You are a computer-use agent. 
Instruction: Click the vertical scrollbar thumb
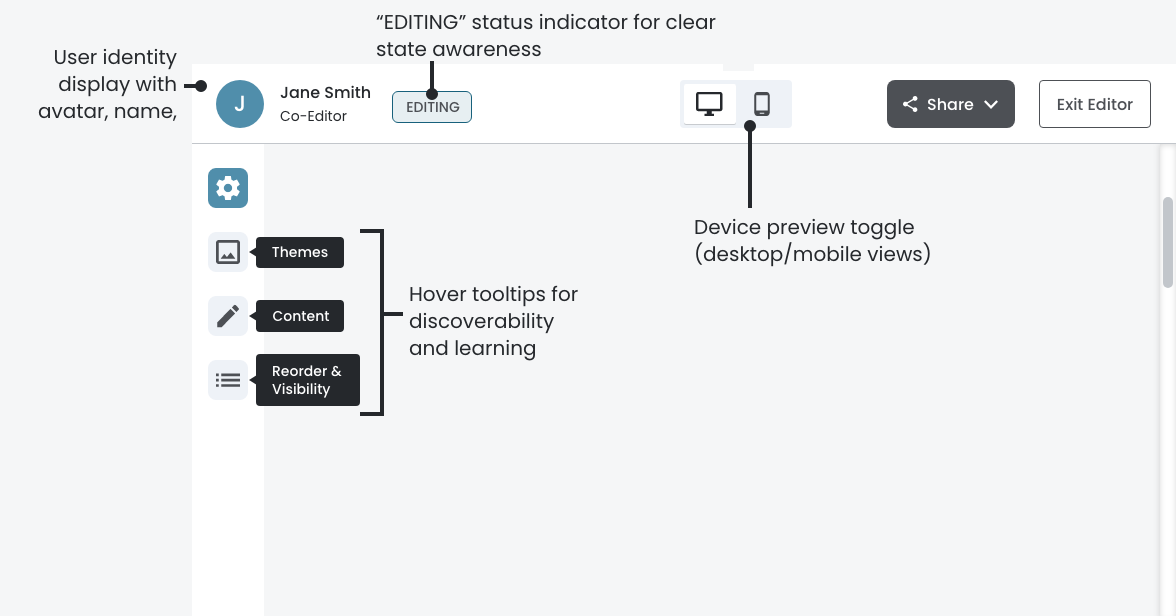[x=1167, y=242]
